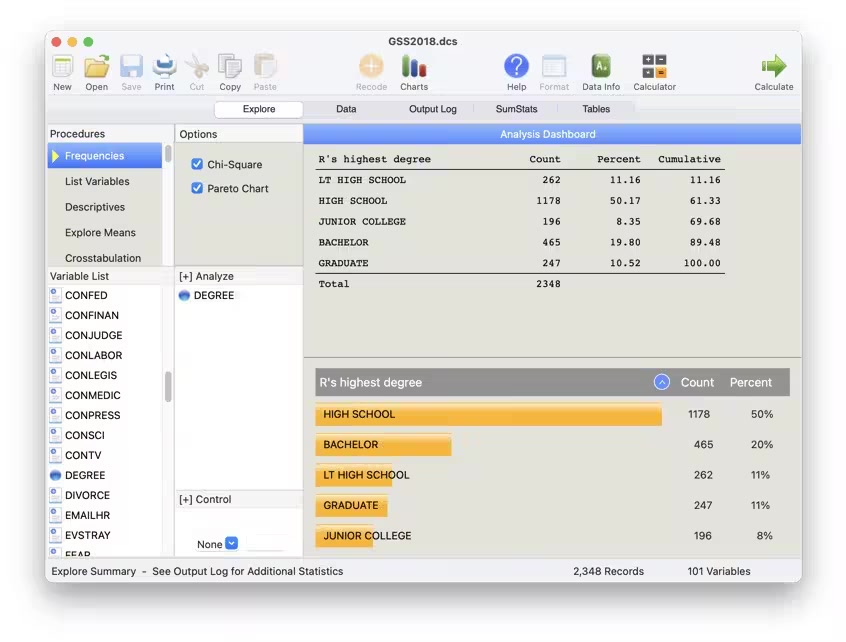Screen dimensions: 846x642
Task: Choose the DIVORCE variable in the list
Action: tap(87, 495)
